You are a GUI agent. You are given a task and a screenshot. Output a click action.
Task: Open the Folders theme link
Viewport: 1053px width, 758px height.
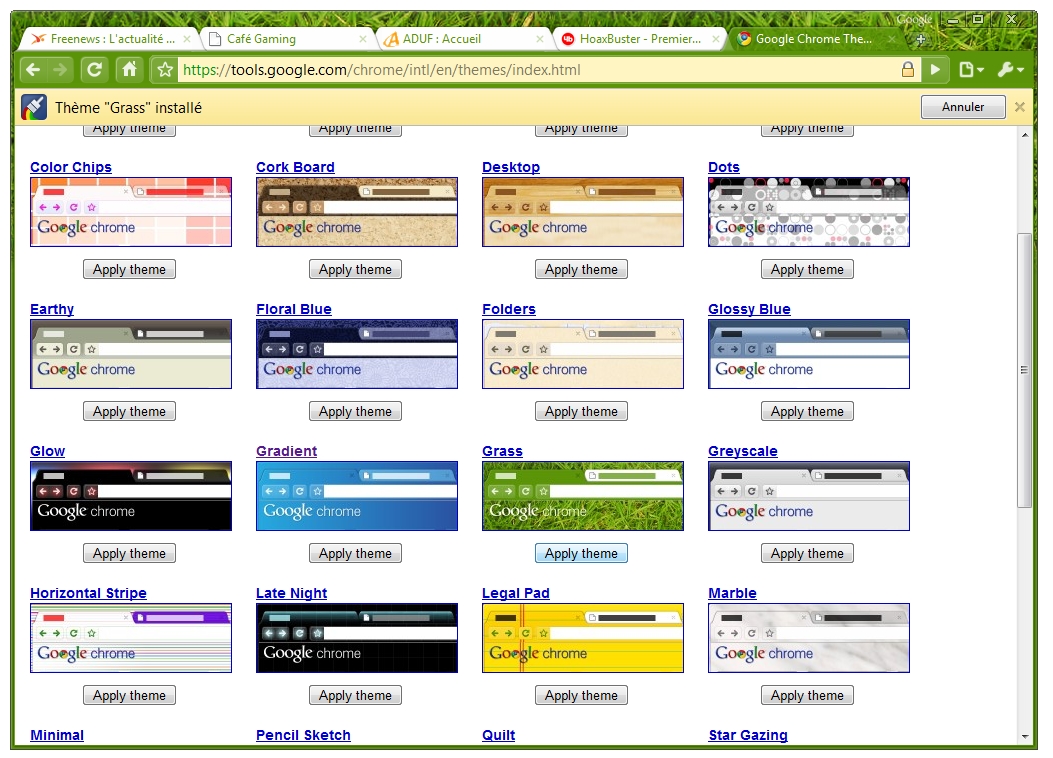509,309
